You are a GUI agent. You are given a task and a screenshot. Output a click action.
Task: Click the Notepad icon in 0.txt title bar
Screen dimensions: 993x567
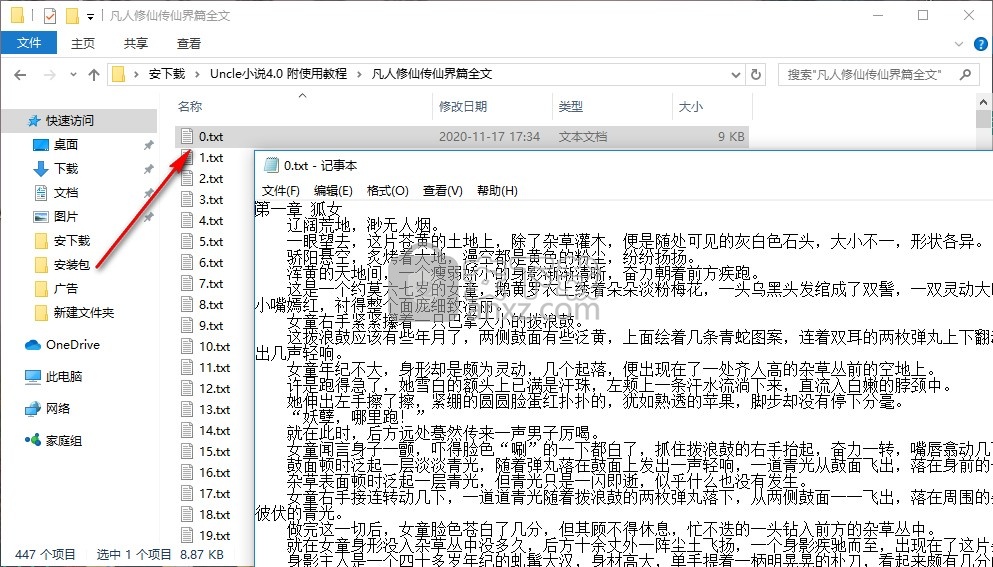[x=271, y=165]
